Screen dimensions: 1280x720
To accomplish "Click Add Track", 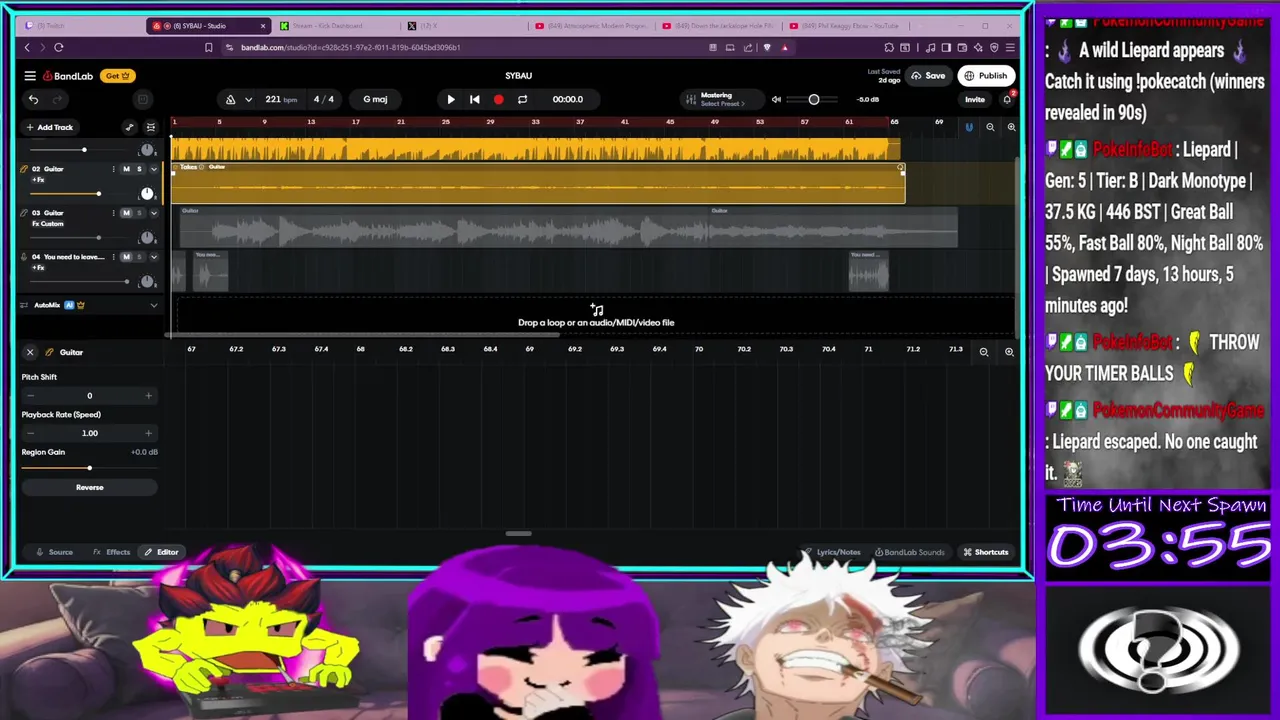I will pos(50,127).
